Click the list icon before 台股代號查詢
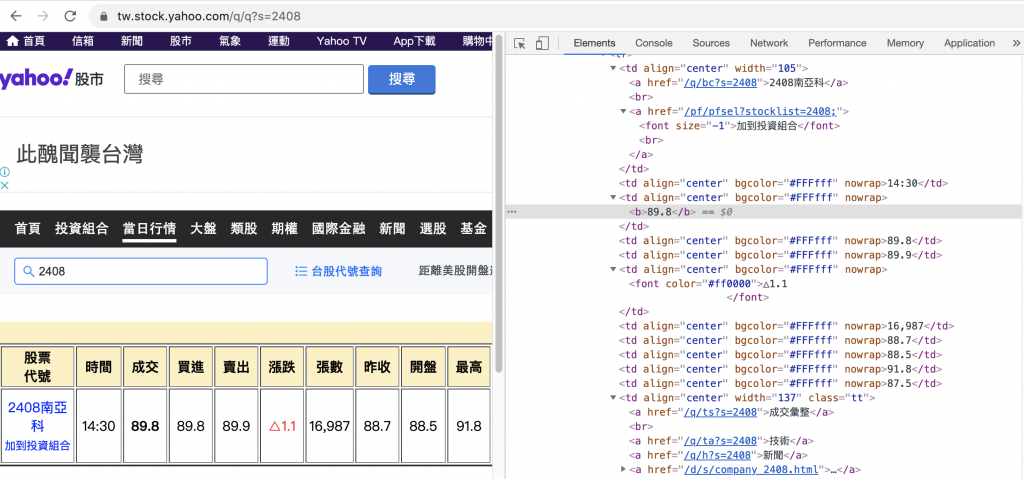The height and width of the screenshot is (479, 1024). coord(301,271)
